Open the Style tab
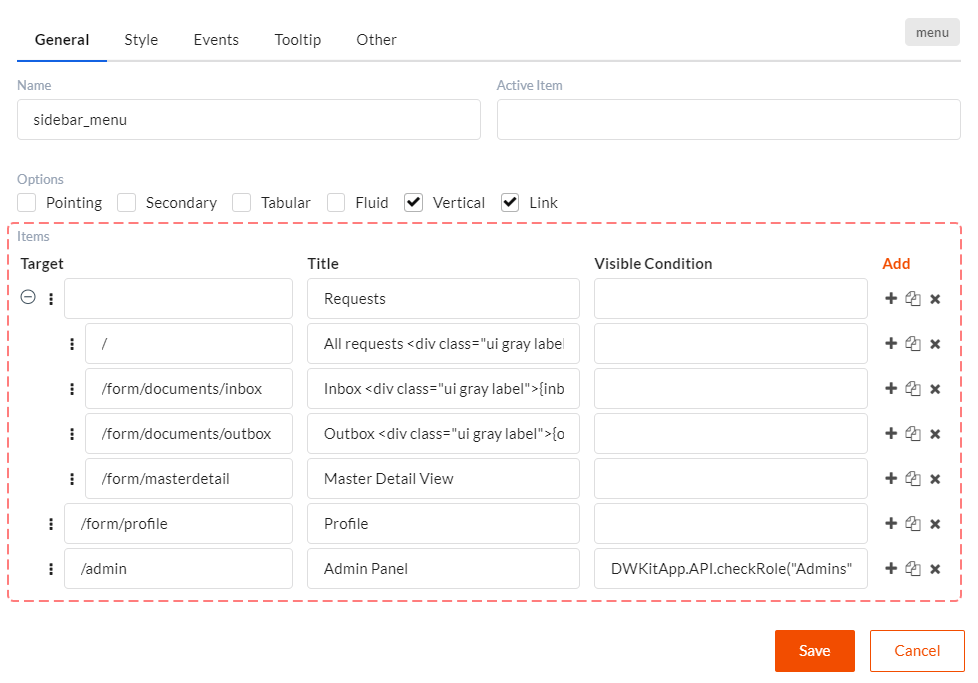The width and height of the screenshot is (978, 683). pos(141,40)
